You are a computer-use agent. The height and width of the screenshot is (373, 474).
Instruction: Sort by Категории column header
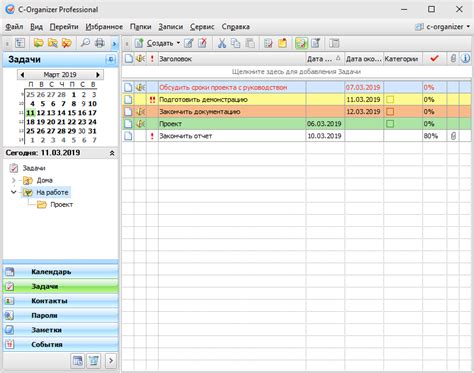pos(403,59)
